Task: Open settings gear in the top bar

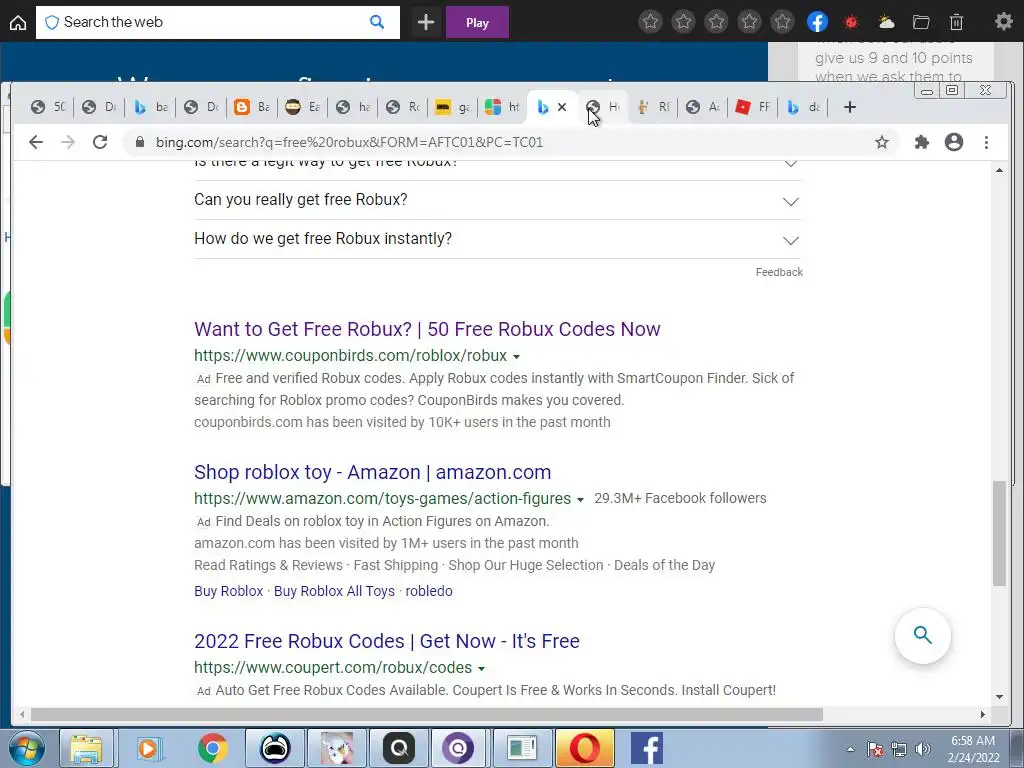Action: pos(1004,22)
